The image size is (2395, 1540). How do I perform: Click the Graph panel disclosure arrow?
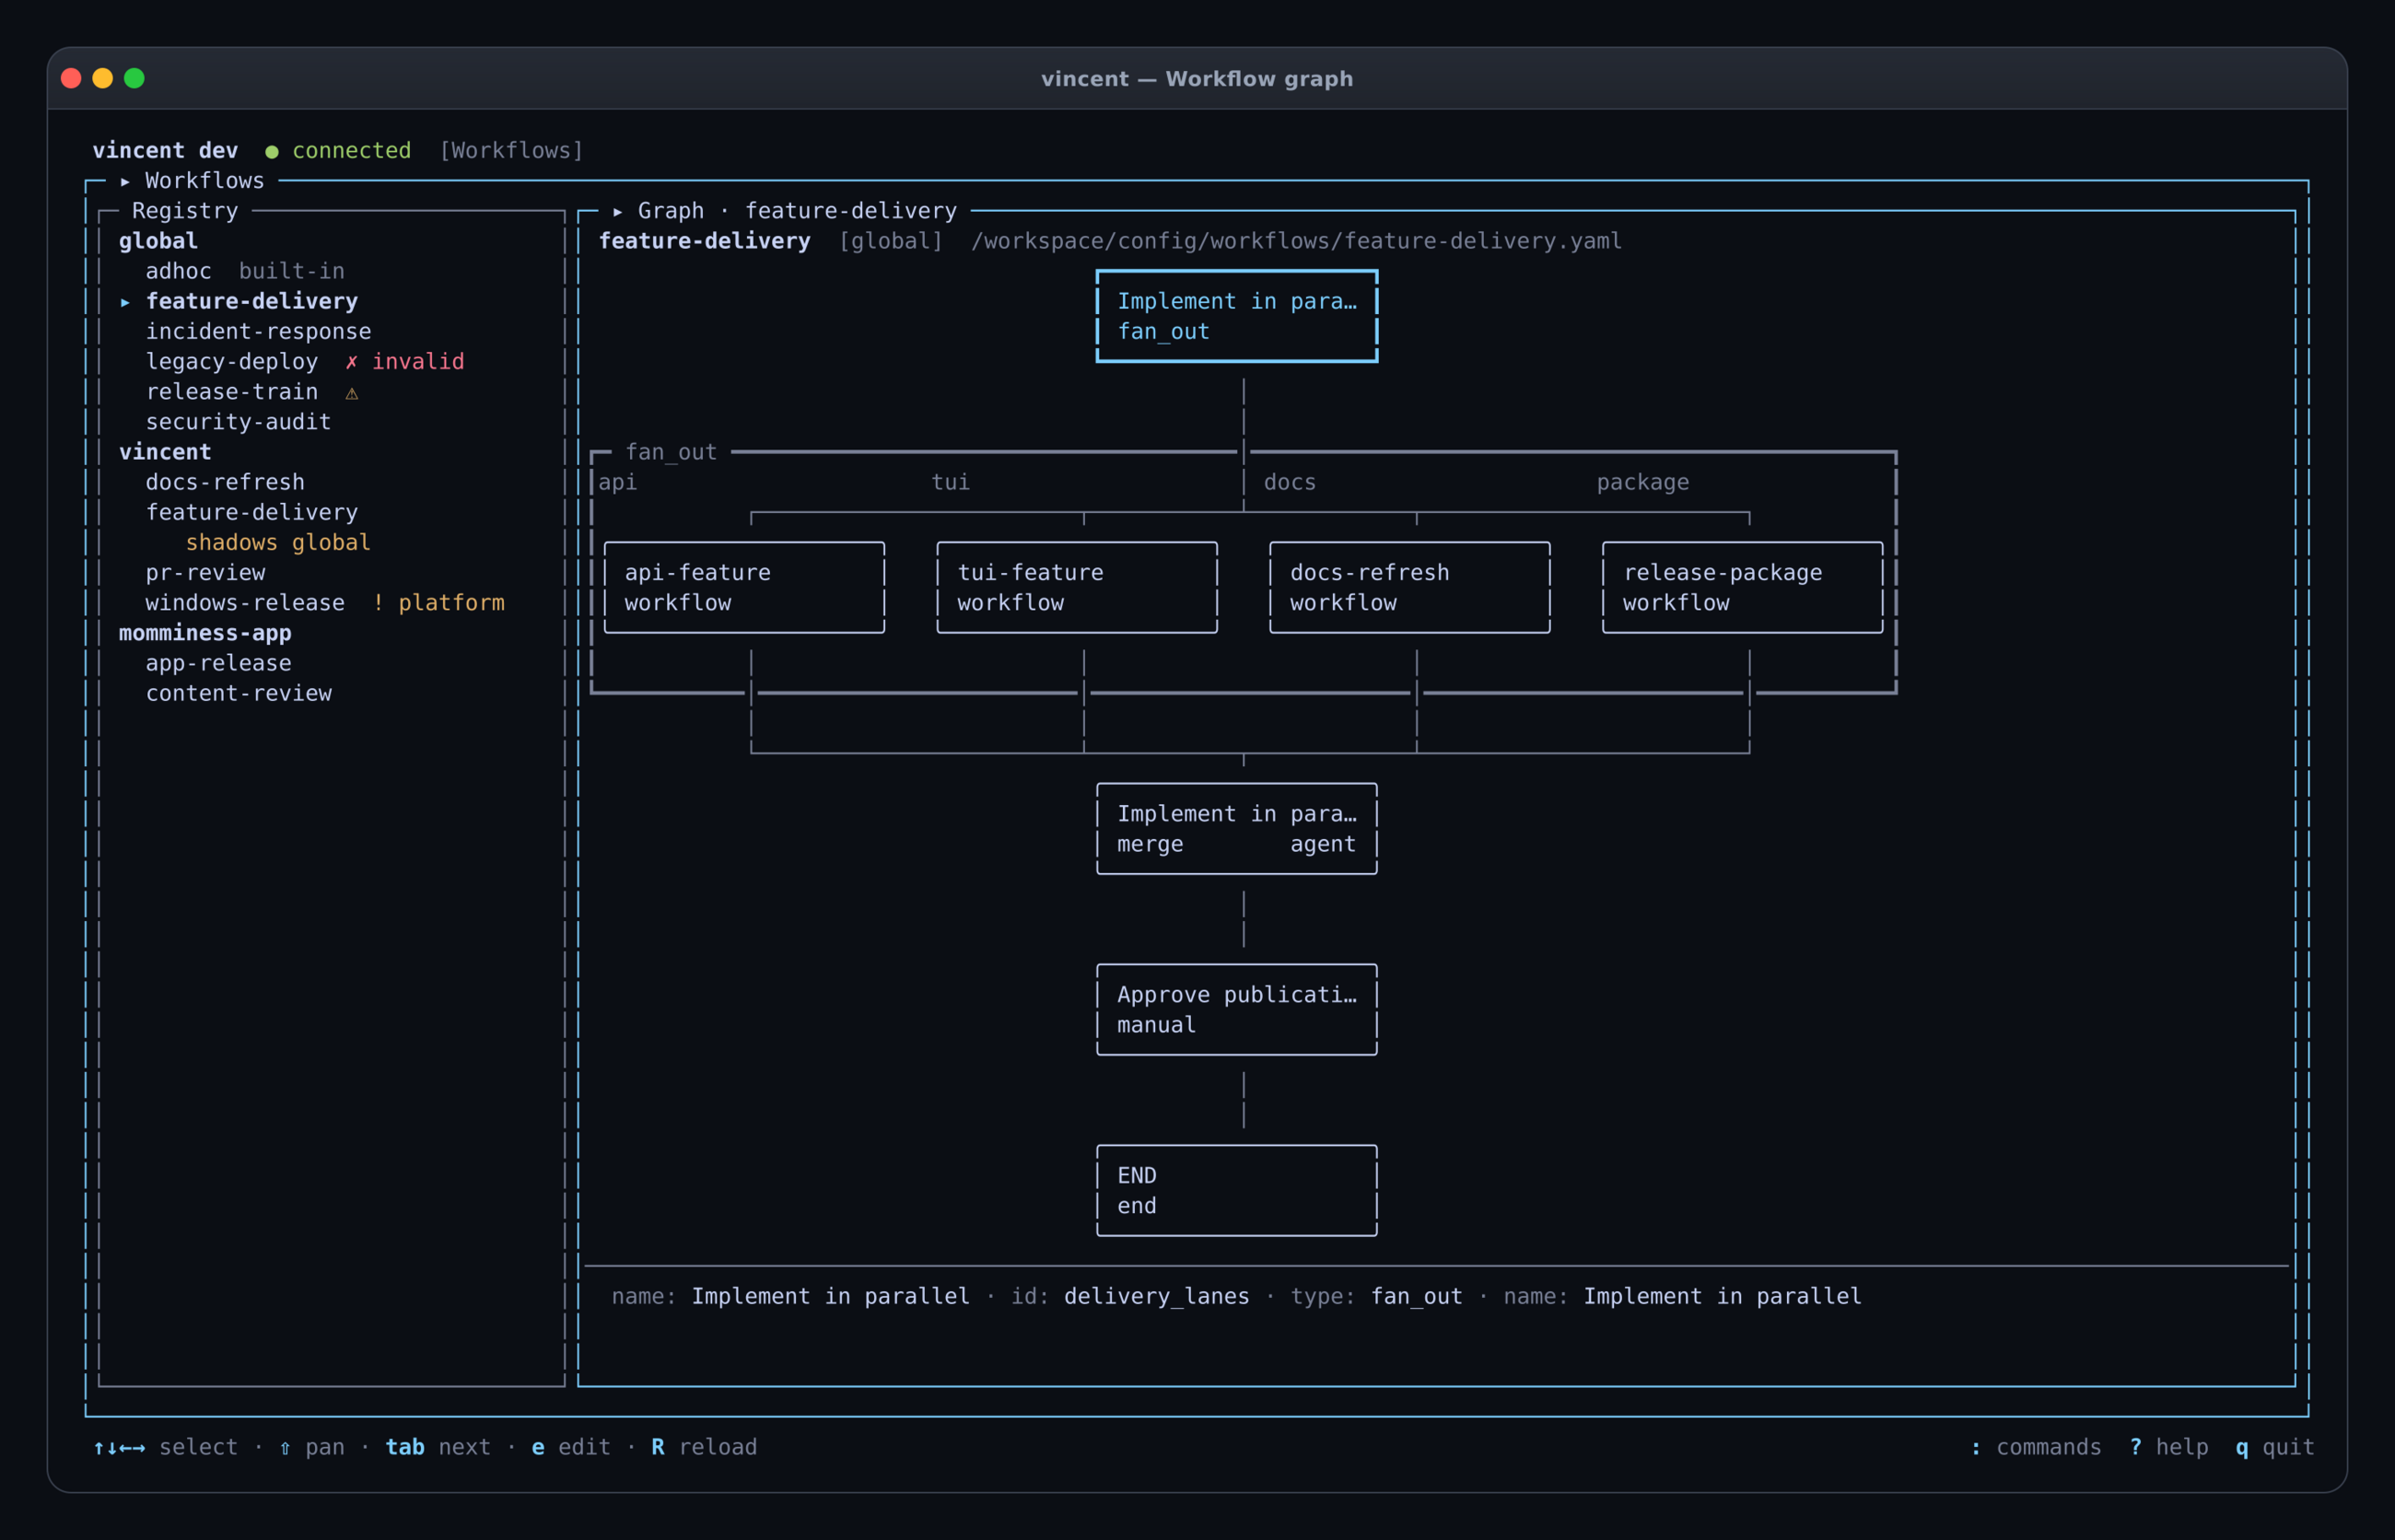618,211
